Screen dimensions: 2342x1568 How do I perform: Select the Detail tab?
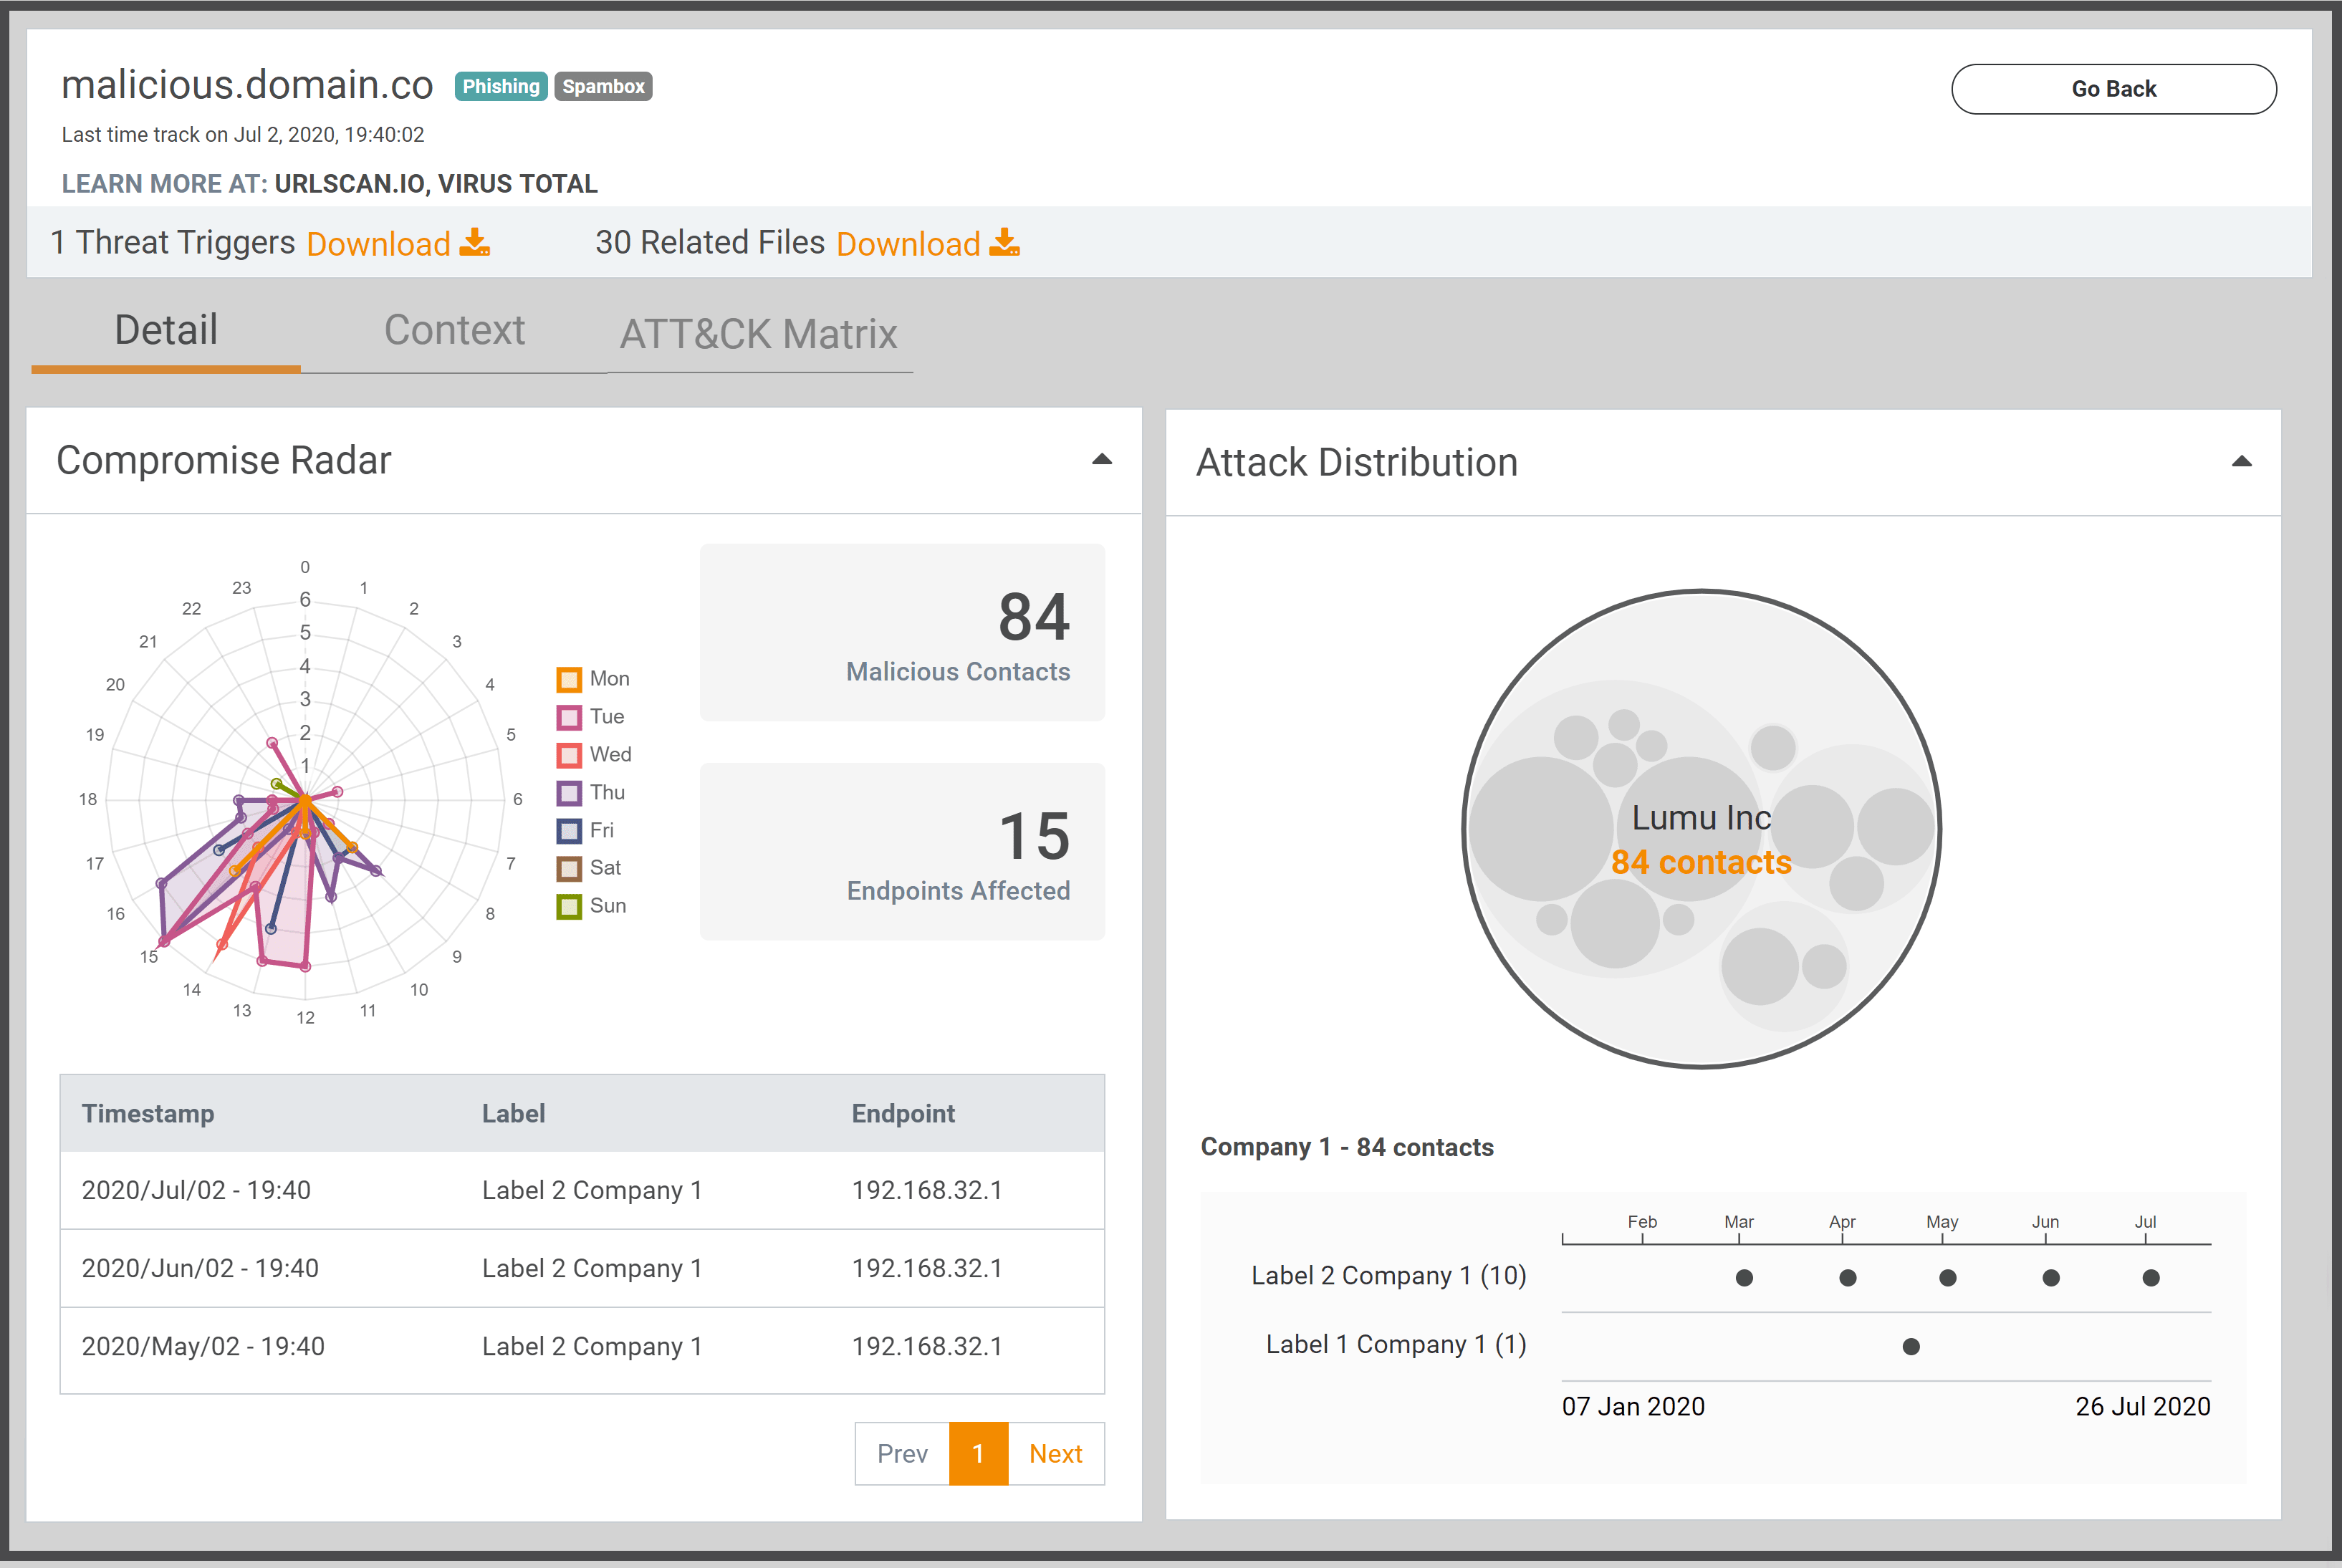click(x=166, y=331)
